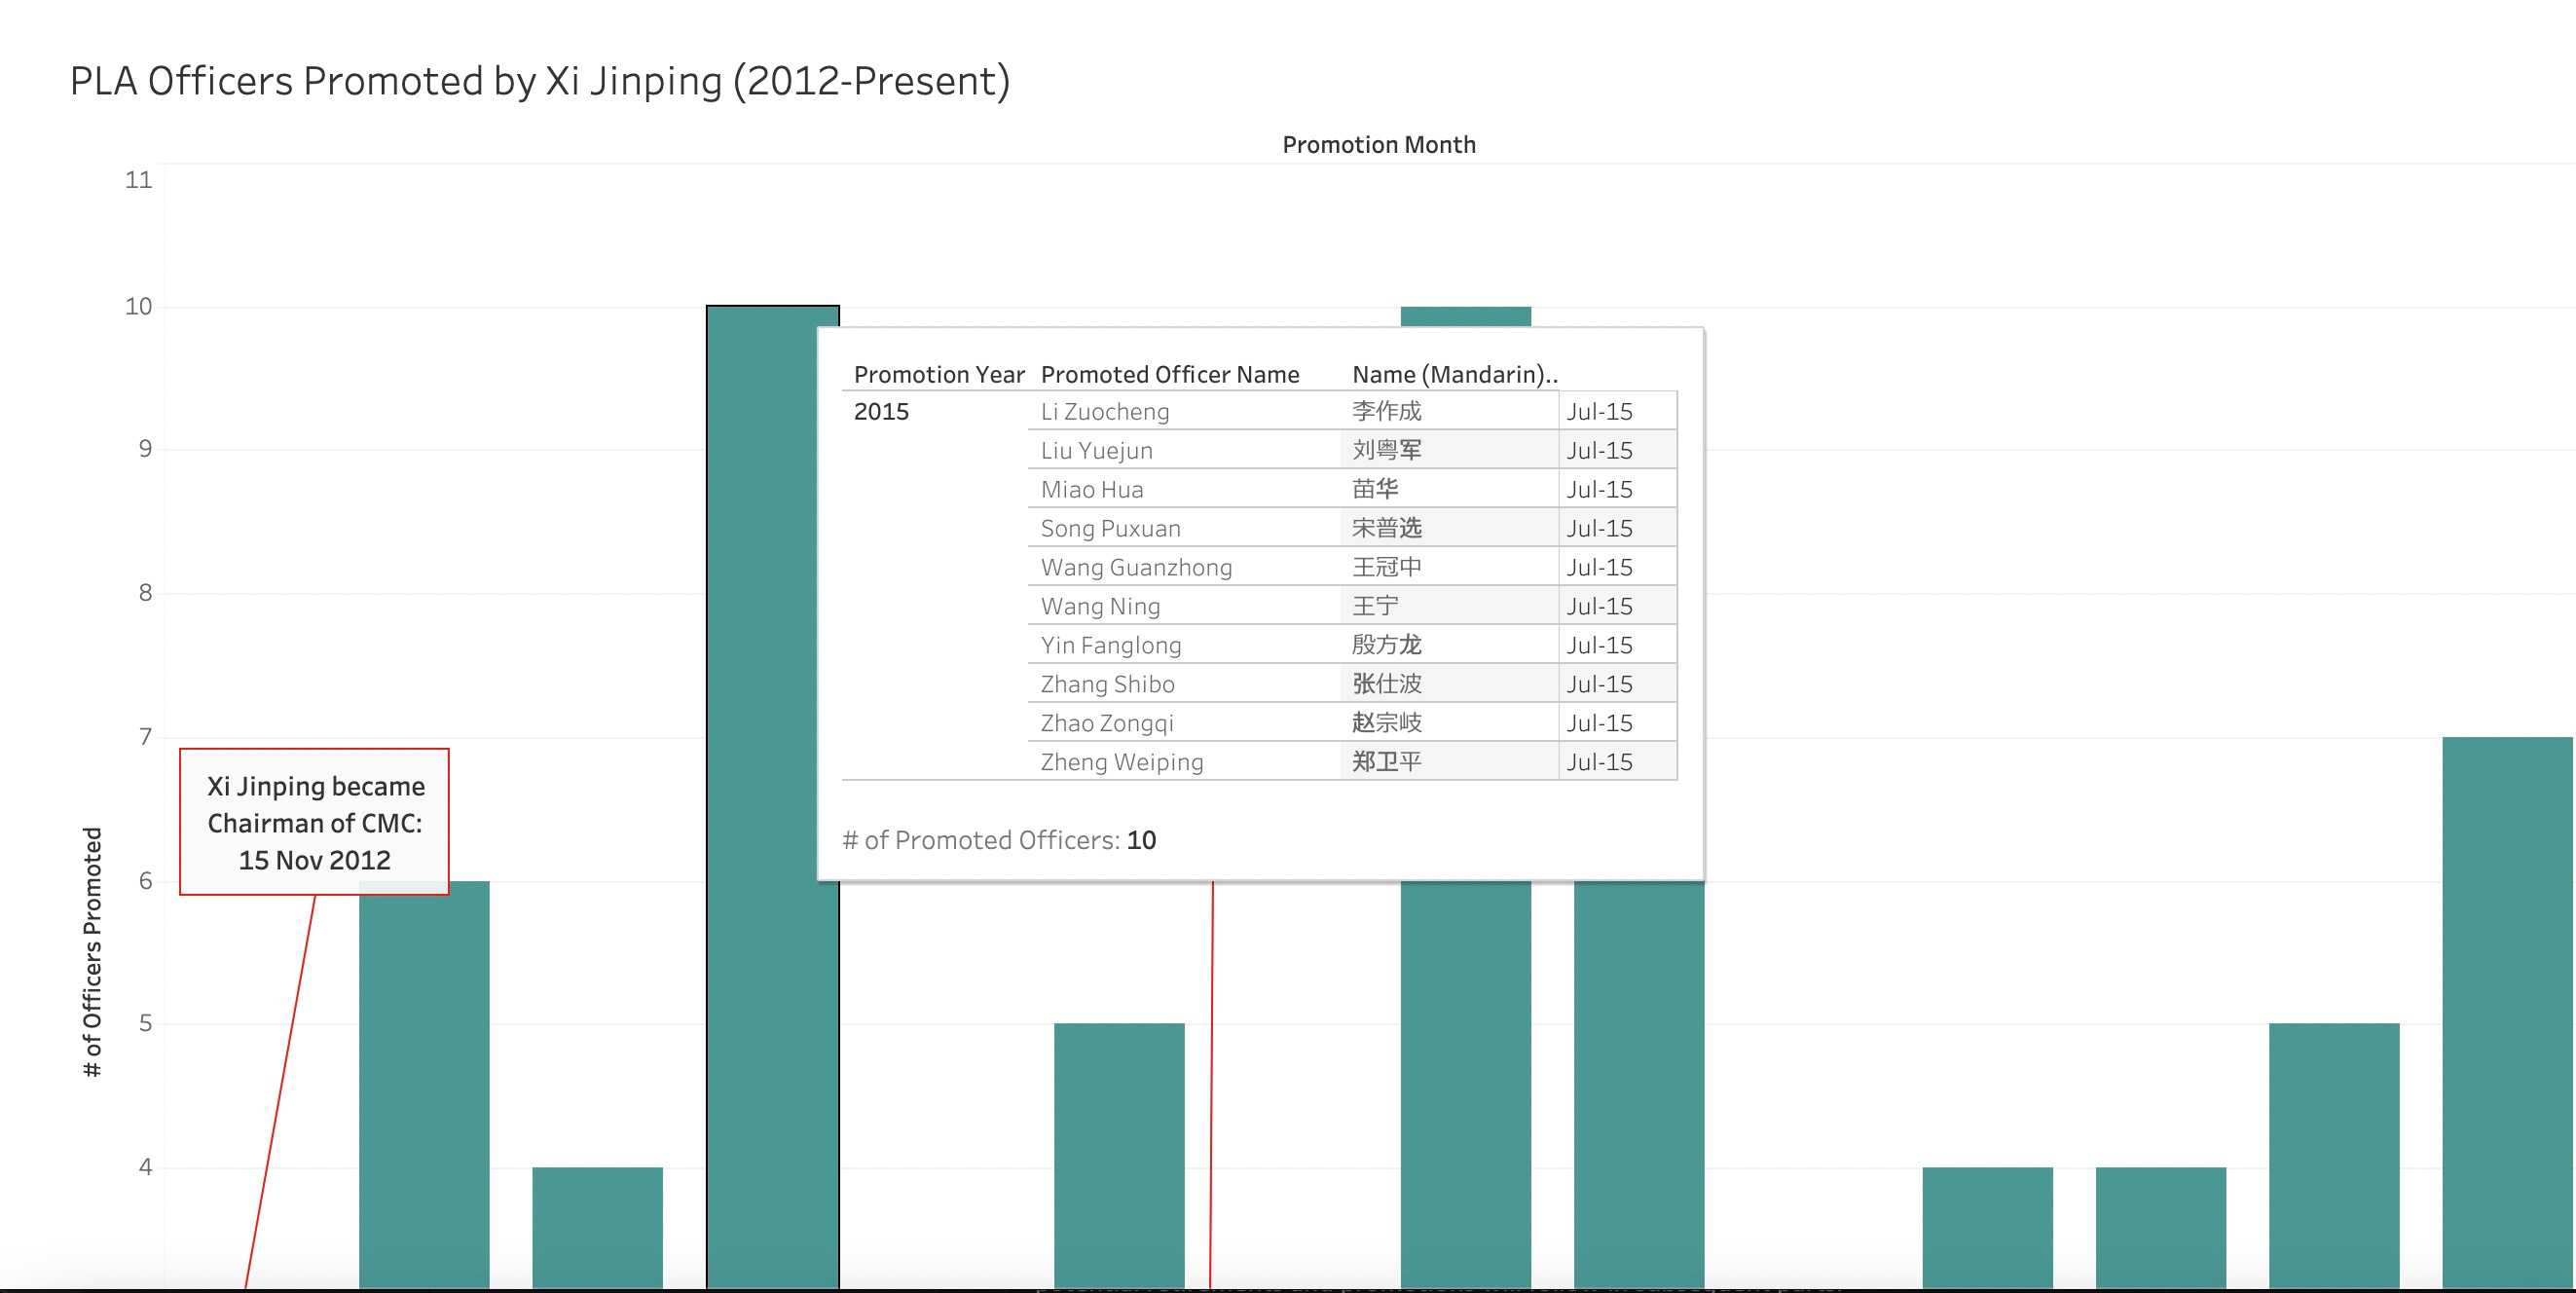Click the # of Officers Promoted axis label
This screenshot has height=1293, width=2576.
pos(93,951)
